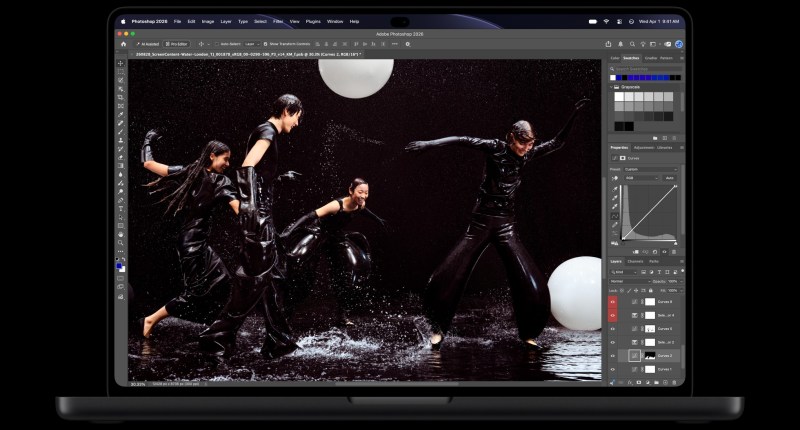Click the Home icon in the options bar

[123, 44]
